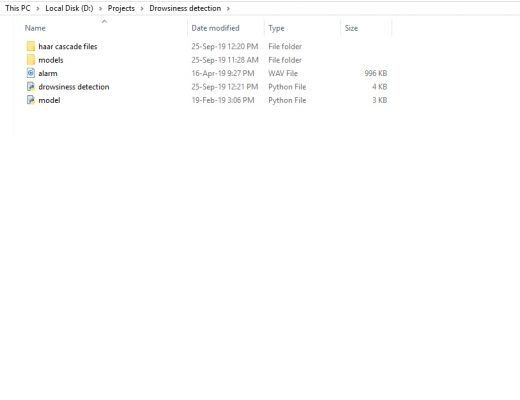Click the drowsiness detection Python file icon

31,87
